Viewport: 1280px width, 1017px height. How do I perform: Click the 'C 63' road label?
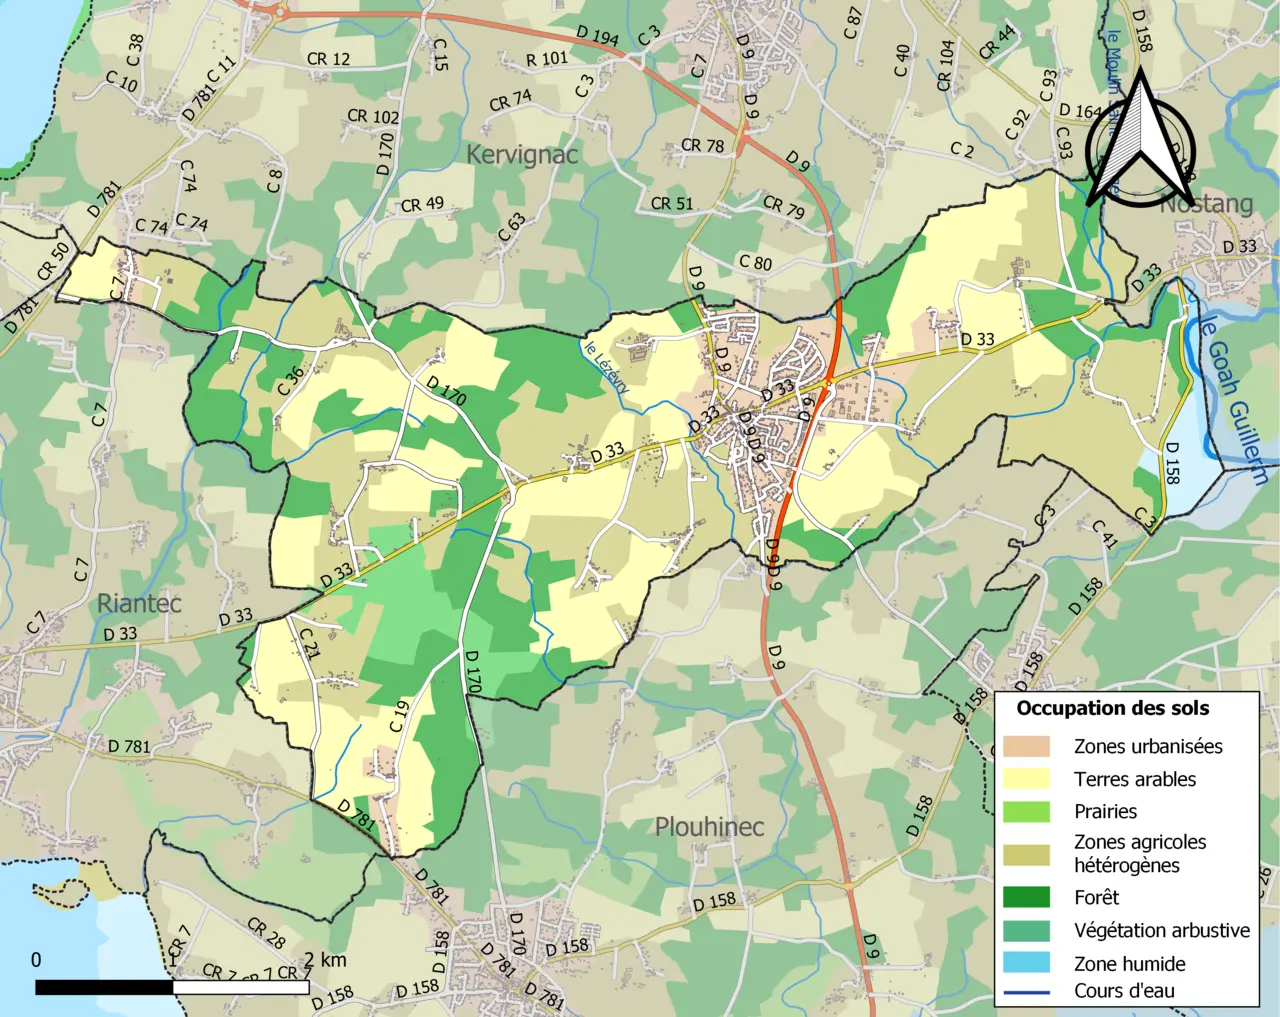coord(511,227)
